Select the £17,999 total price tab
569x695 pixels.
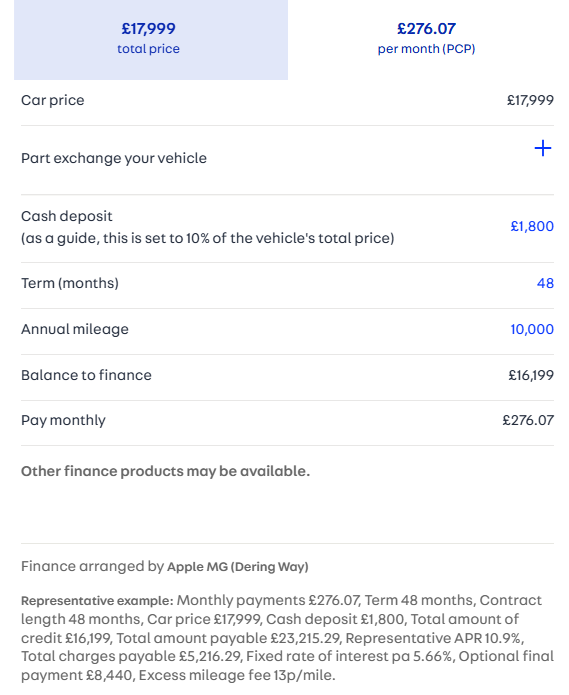pyautogui.click(x=151, y=40)
